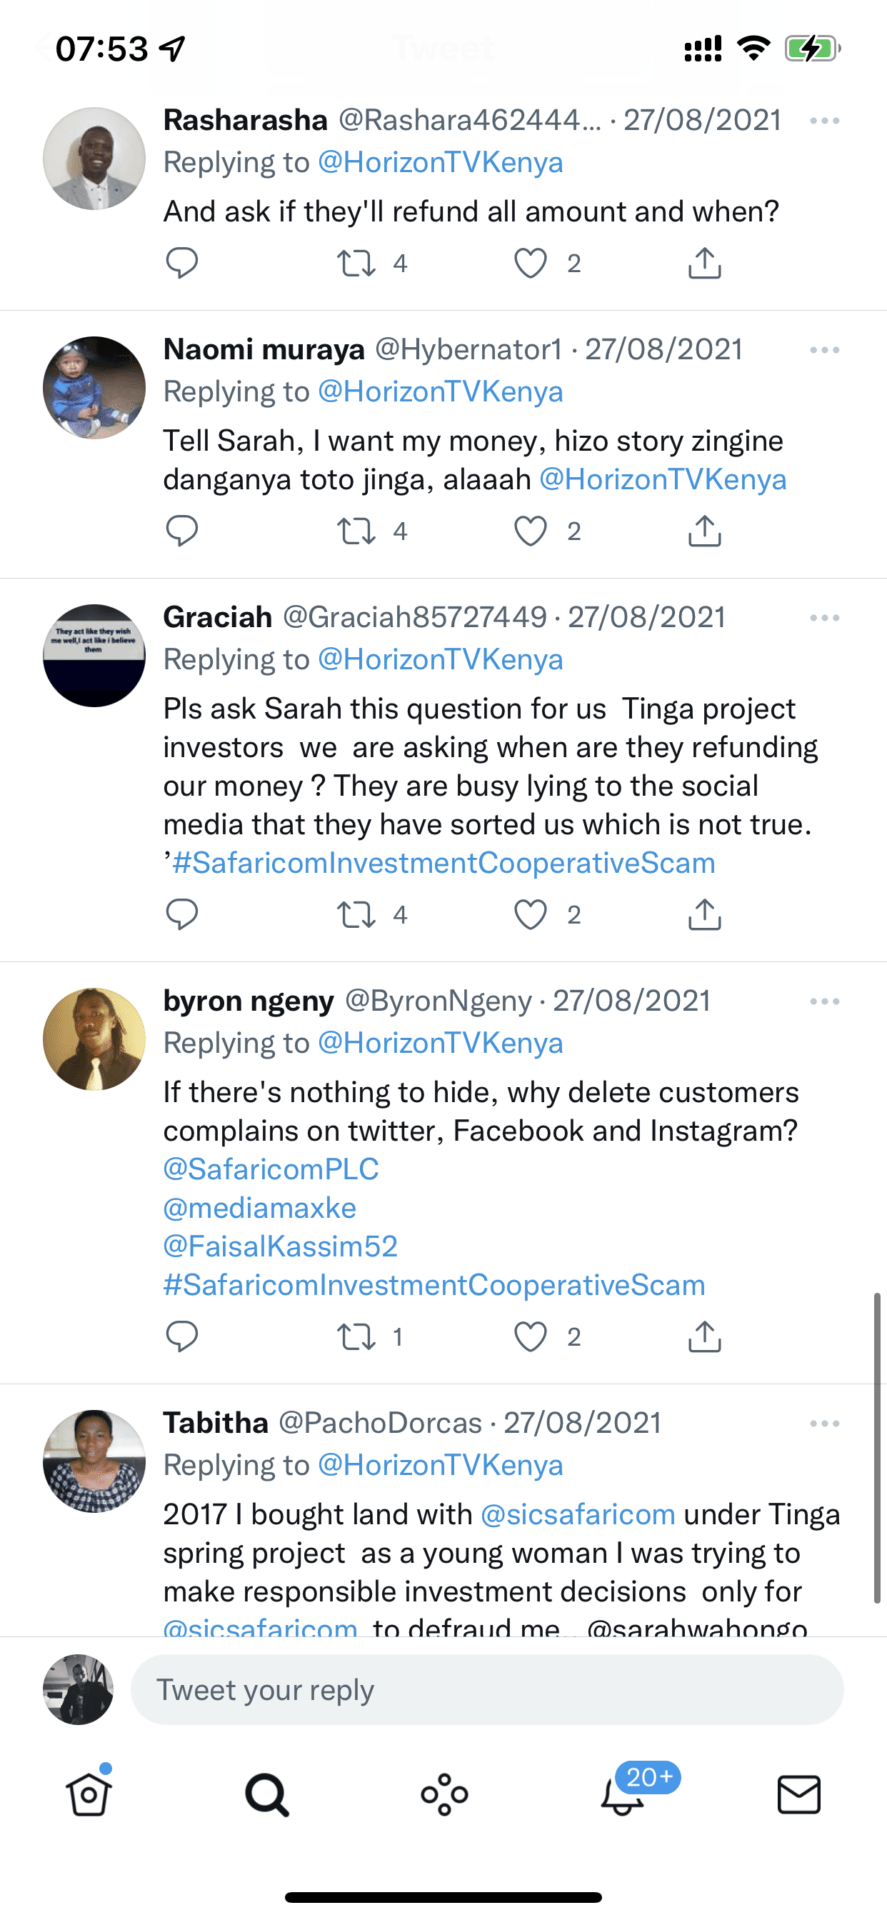Image resolution: width=887 pixels, height=1920 pixels.
Task: Open the Search tab
Action: click(267, 1794)
